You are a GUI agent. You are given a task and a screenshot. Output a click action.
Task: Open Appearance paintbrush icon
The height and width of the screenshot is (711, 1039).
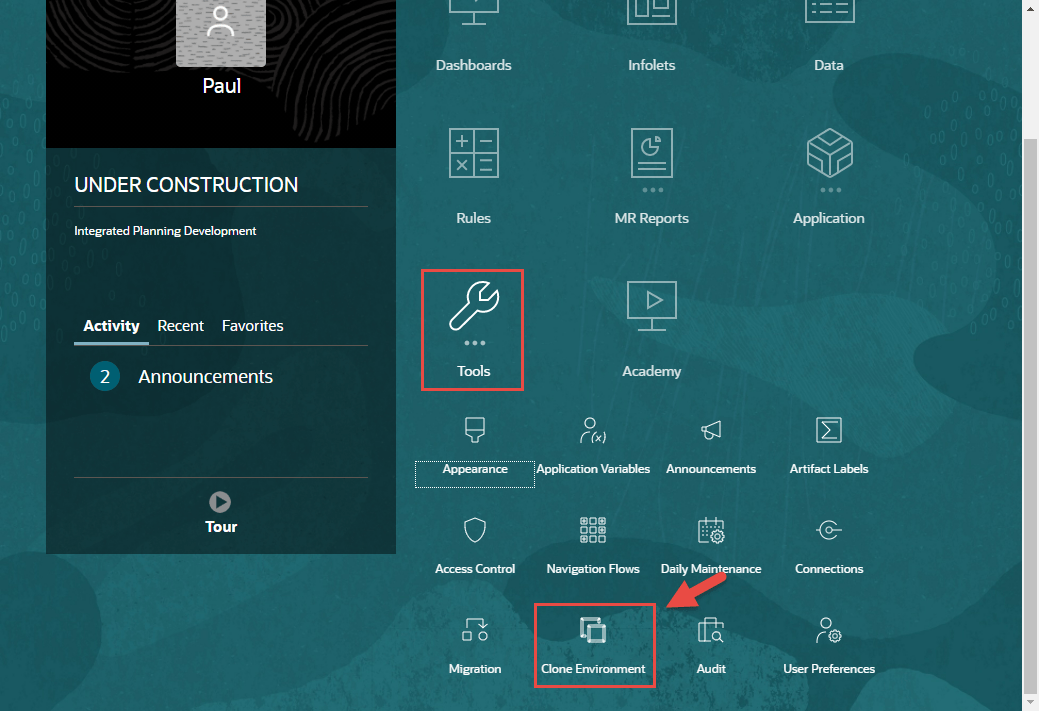(475, 431)
